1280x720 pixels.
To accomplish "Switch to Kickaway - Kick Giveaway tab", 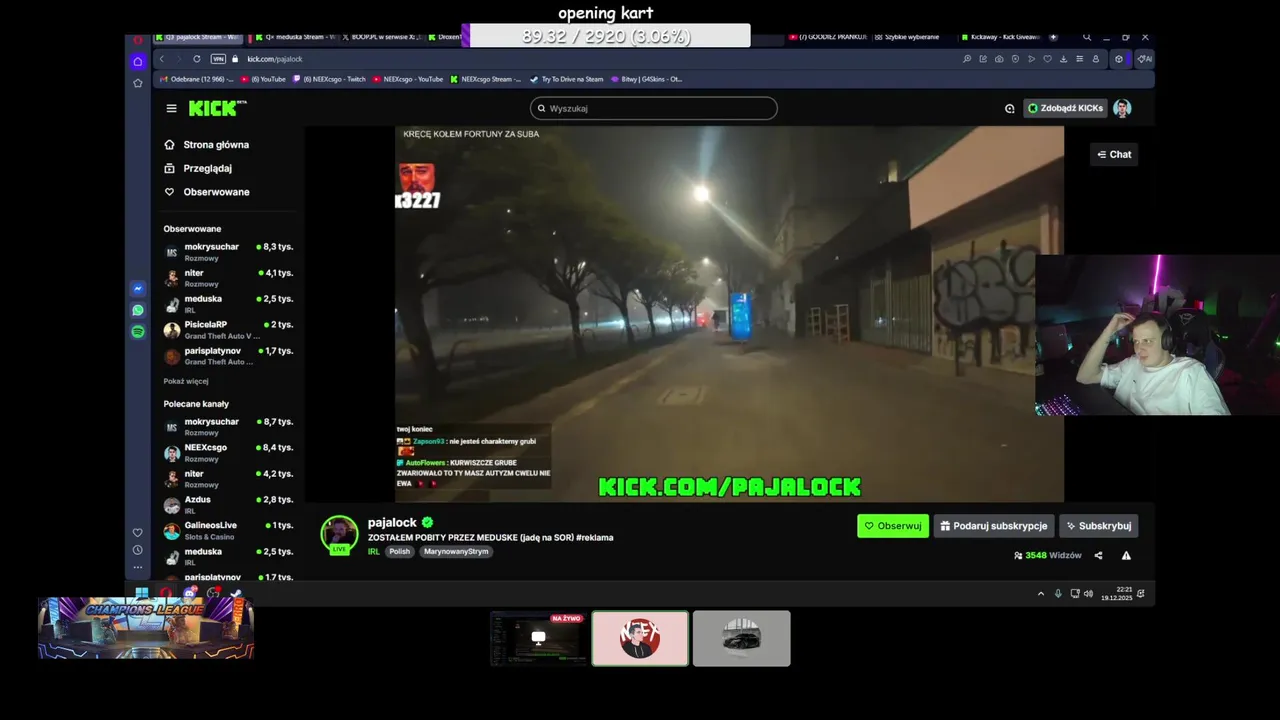I will click(x=999, y=37).
